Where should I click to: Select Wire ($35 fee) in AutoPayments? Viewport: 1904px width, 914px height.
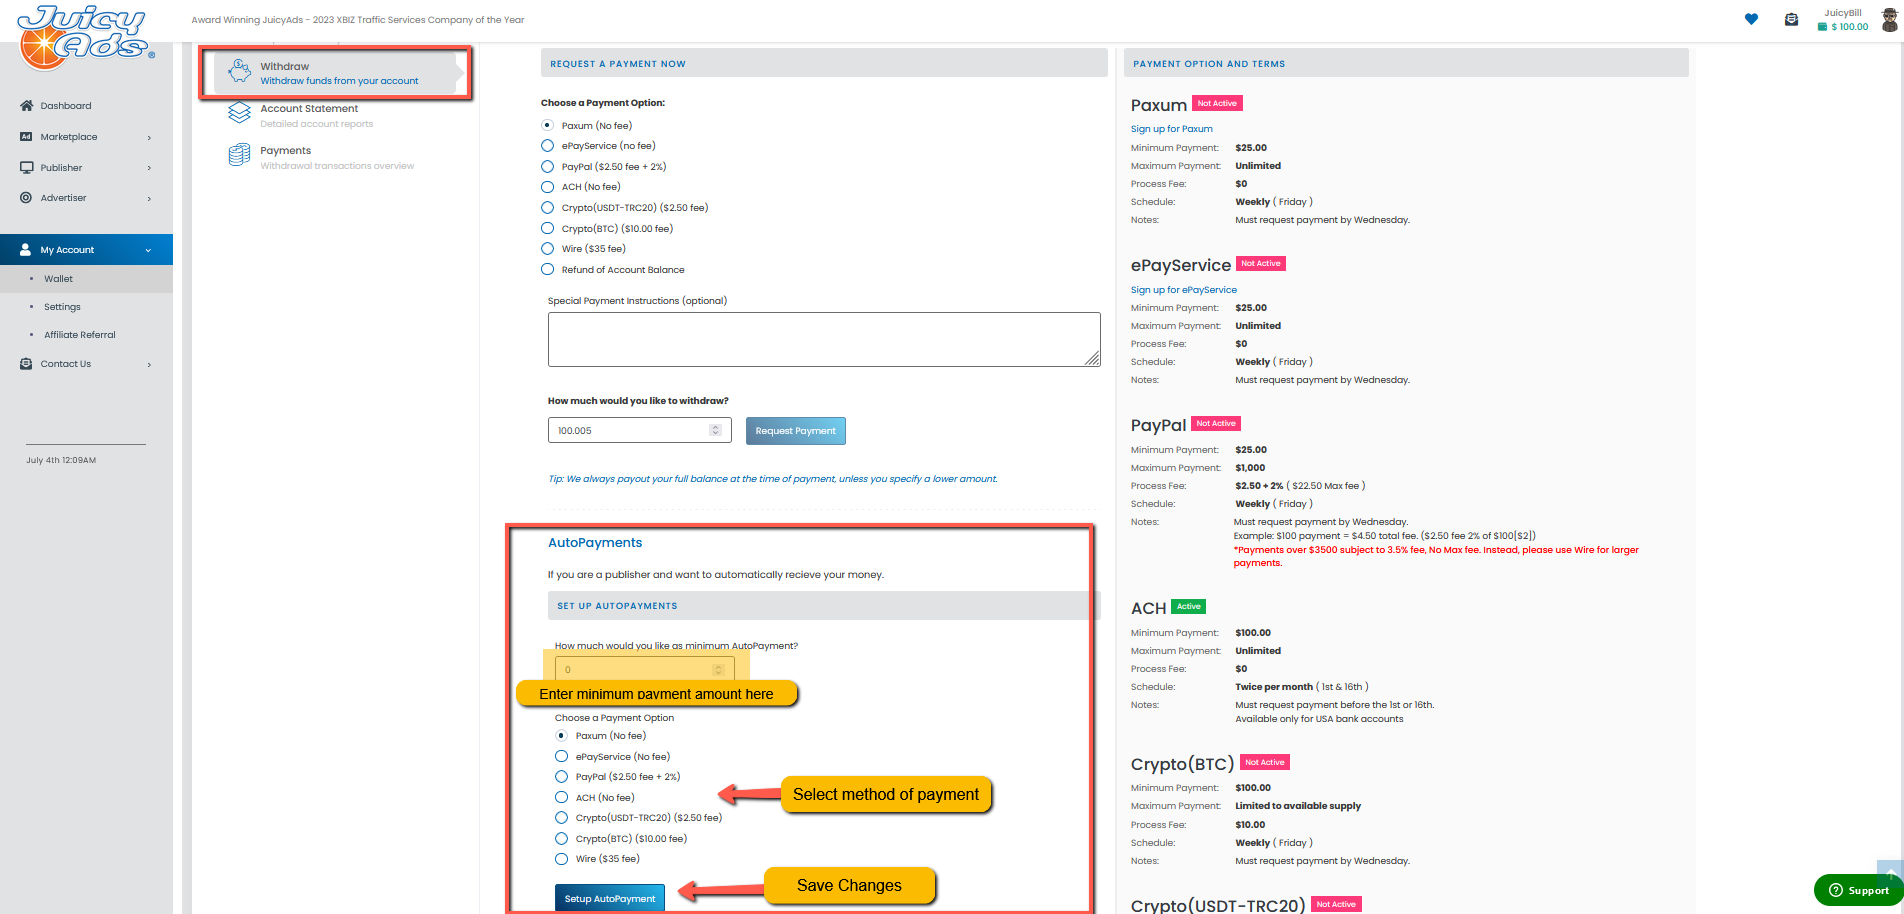[x=561, y=858]
